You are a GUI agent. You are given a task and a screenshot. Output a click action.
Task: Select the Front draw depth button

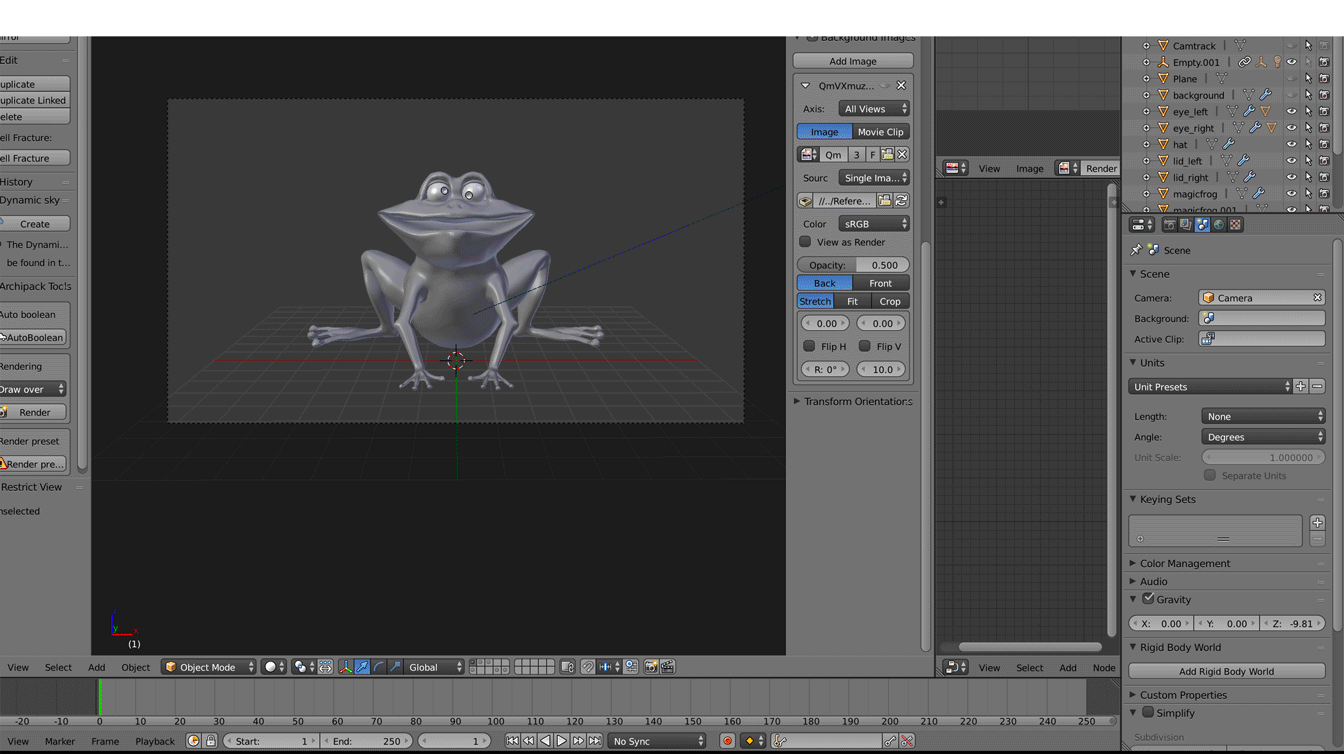click(880, 283)
